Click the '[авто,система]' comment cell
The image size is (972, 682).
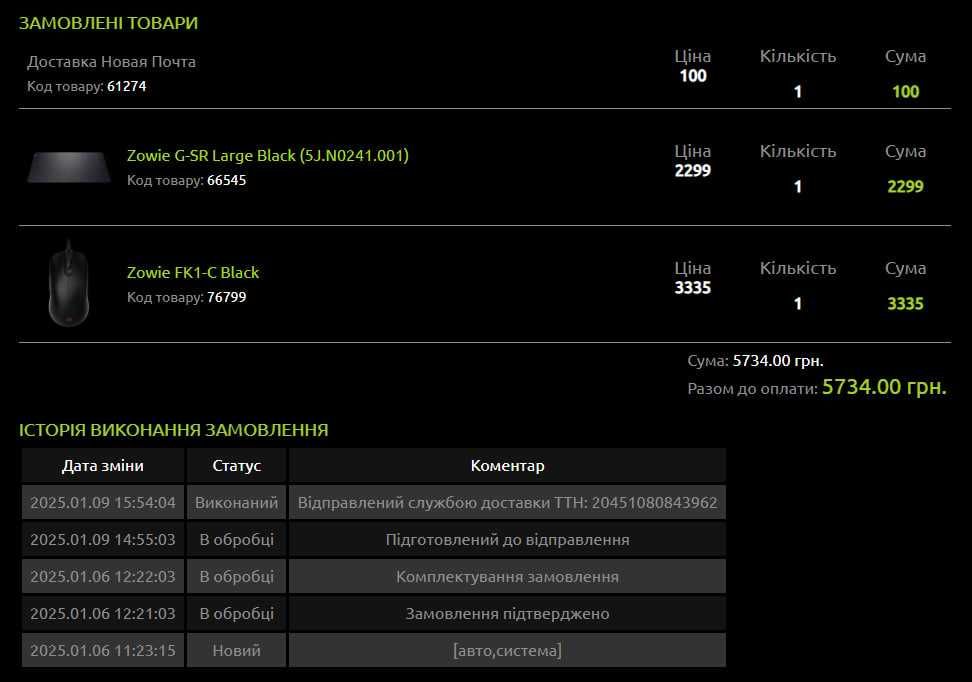tap(507, 650)
